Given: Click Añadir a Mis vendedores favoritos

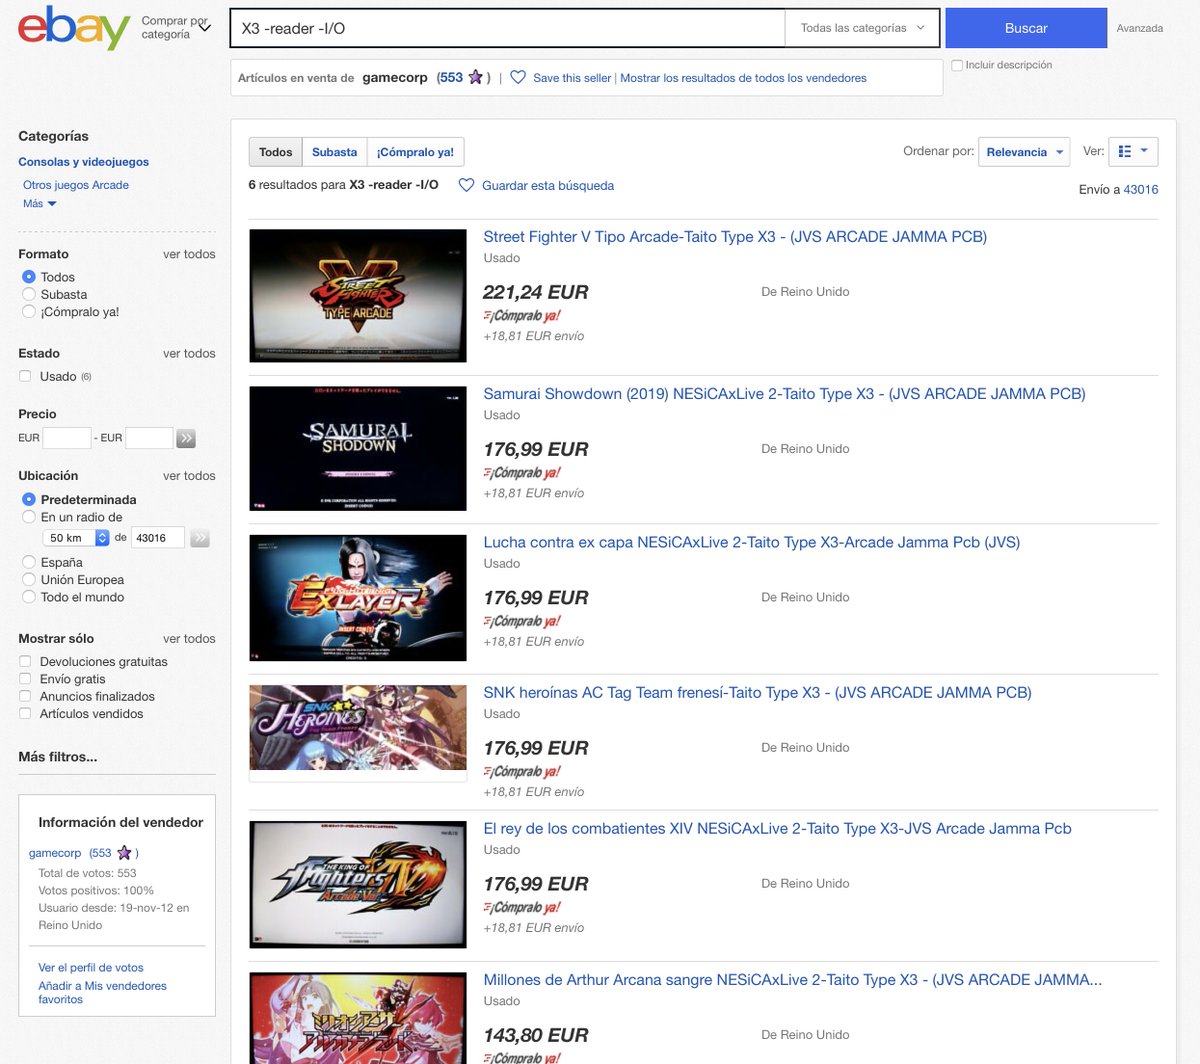Looking at the screenshot, I should [x=102, y=993].
